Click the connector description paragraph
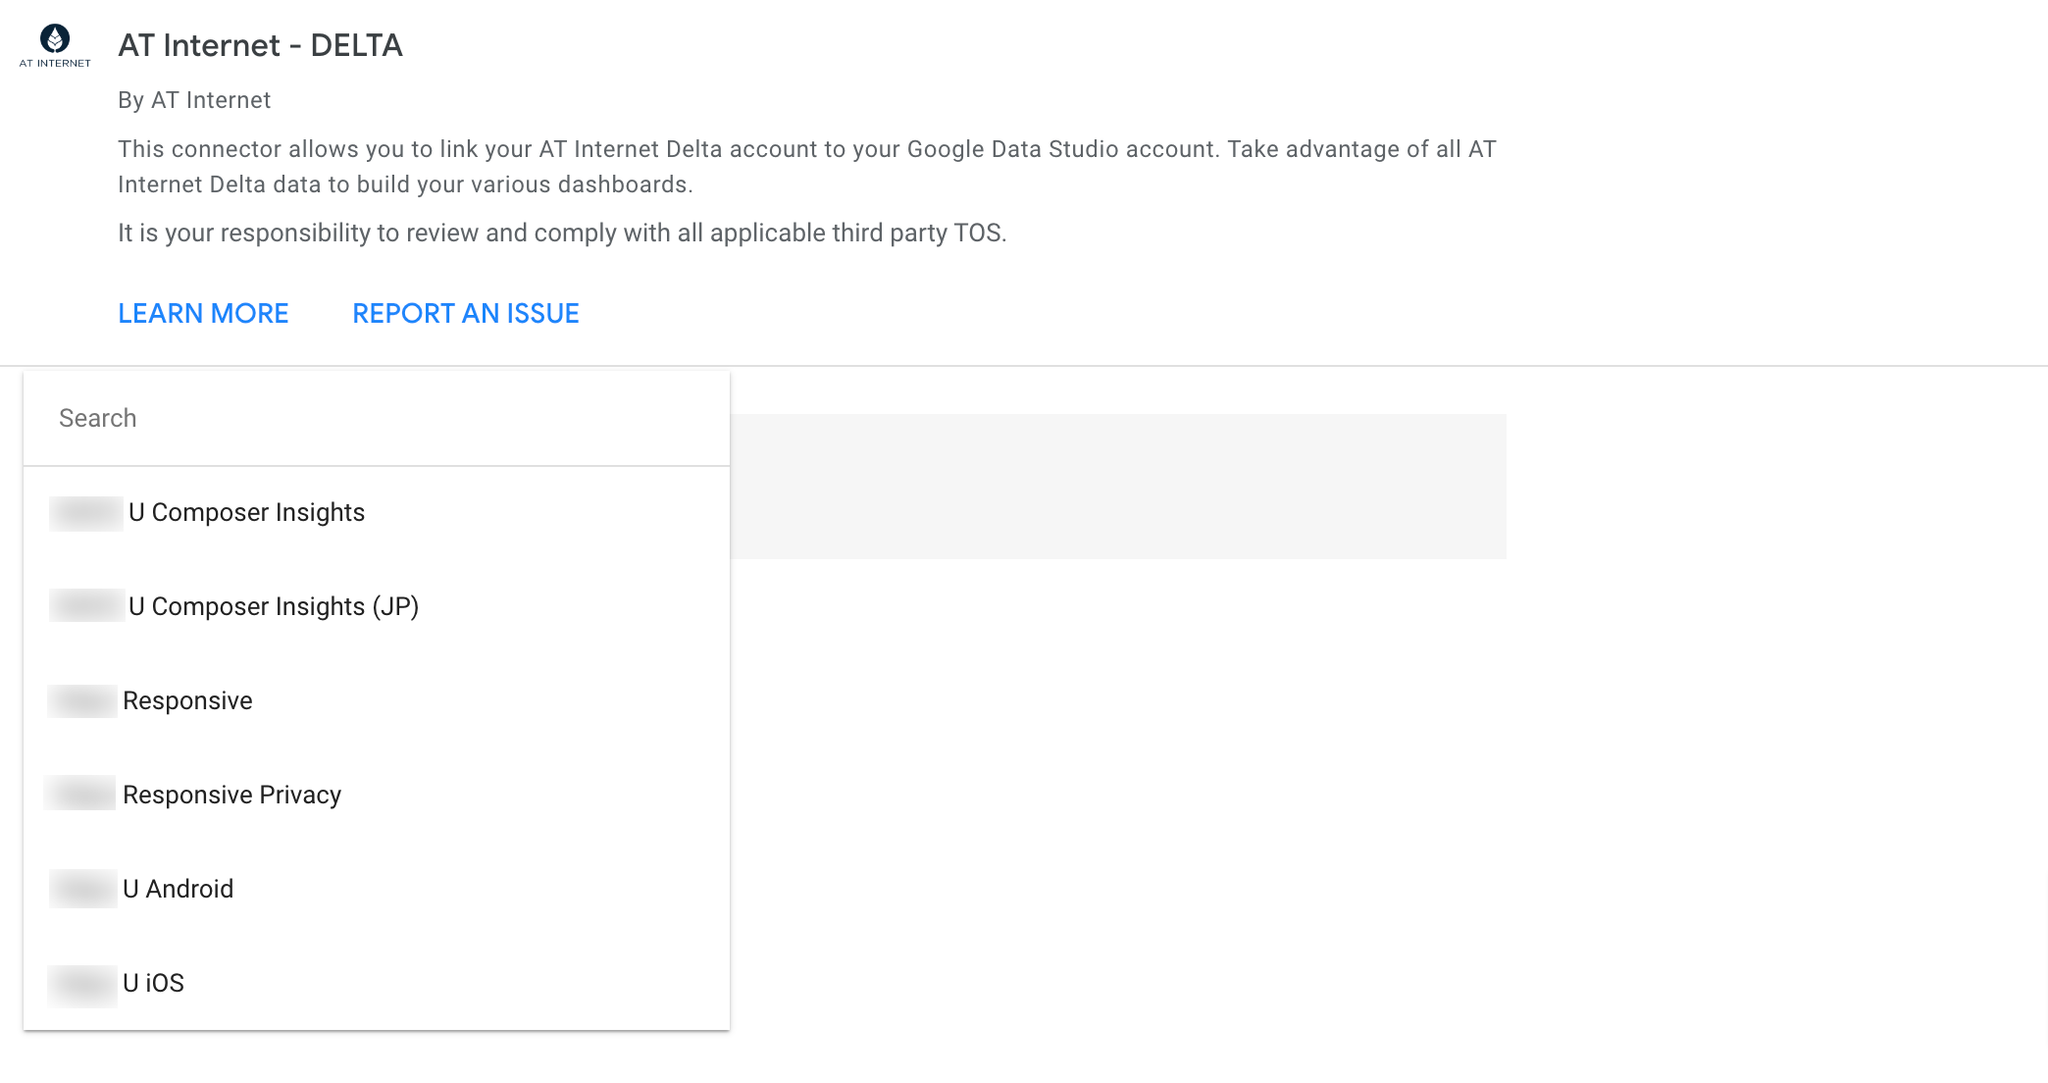 tap(807, 167)
